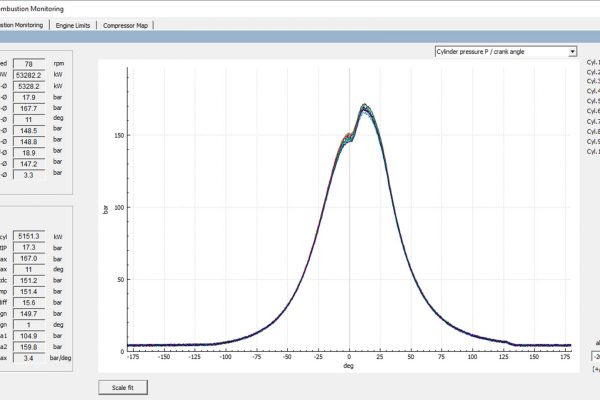The width and height of the screenshot is (600, 400).
Task: Click the 78 rpm speed field
Action: point(35,62)
